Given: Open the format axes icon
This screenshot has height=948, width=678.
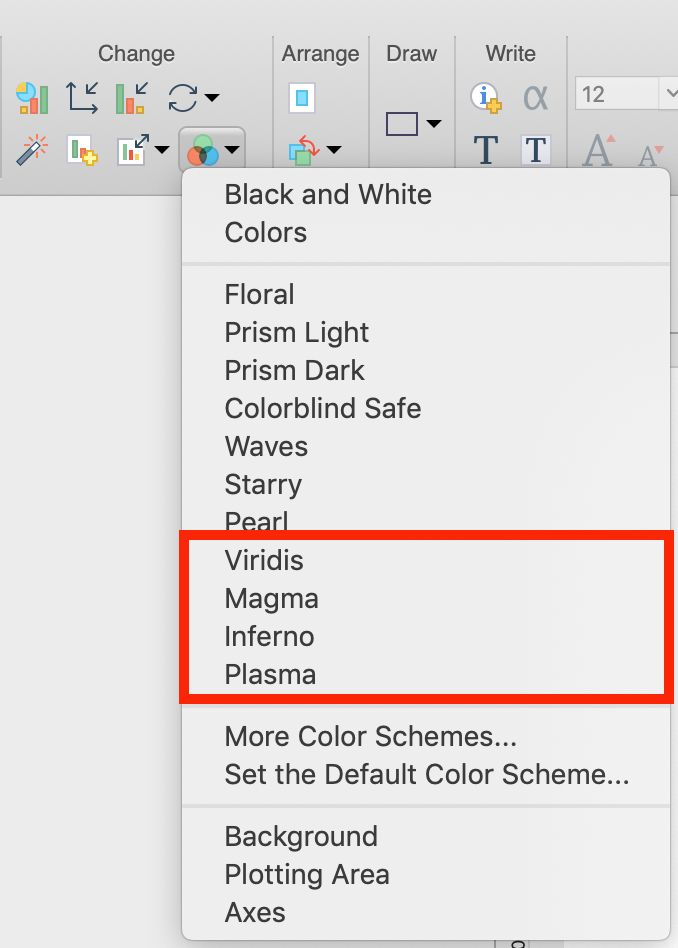Looking at the screenshot, I should [x=82, y=98].
